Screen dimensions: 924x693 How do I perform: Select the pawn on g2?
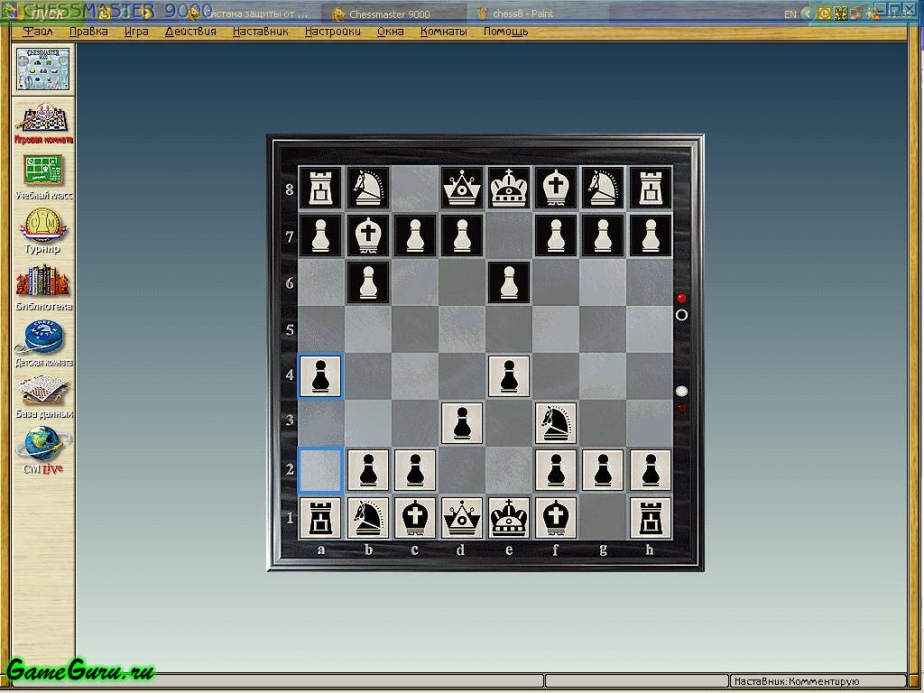pyautogui.click(x=603, y=470)
